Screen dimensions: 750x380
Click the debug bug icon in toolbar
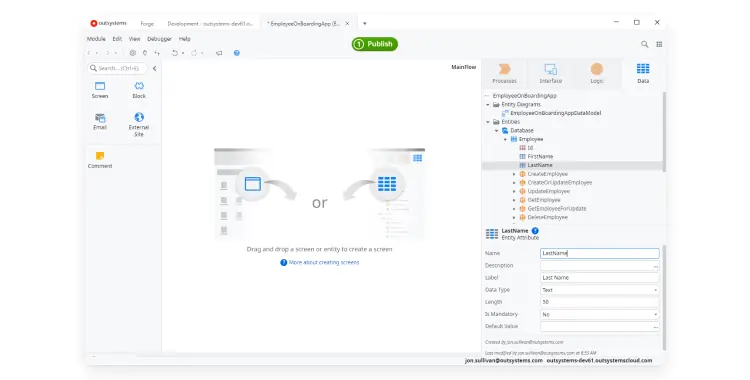coord(145,53)
